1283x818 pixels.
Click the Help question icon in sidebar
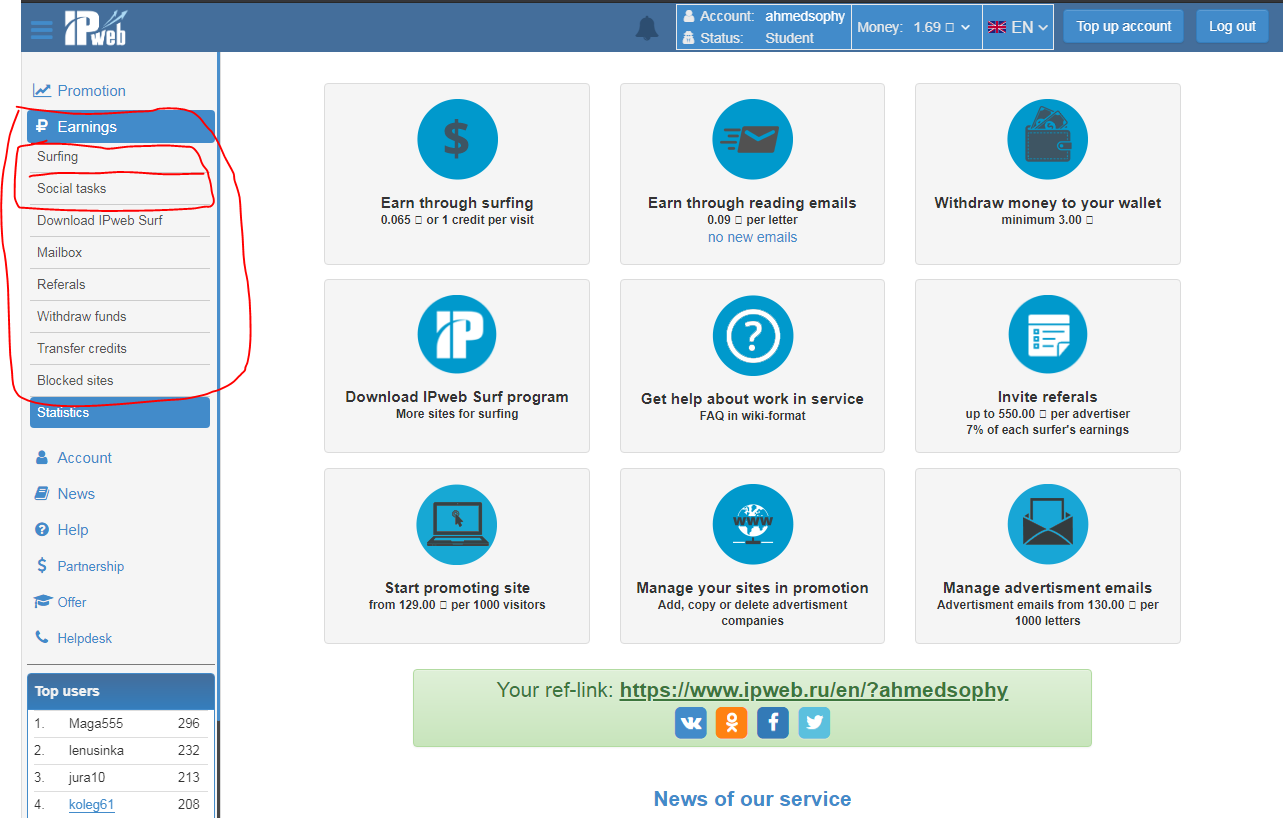coord(42,529)
